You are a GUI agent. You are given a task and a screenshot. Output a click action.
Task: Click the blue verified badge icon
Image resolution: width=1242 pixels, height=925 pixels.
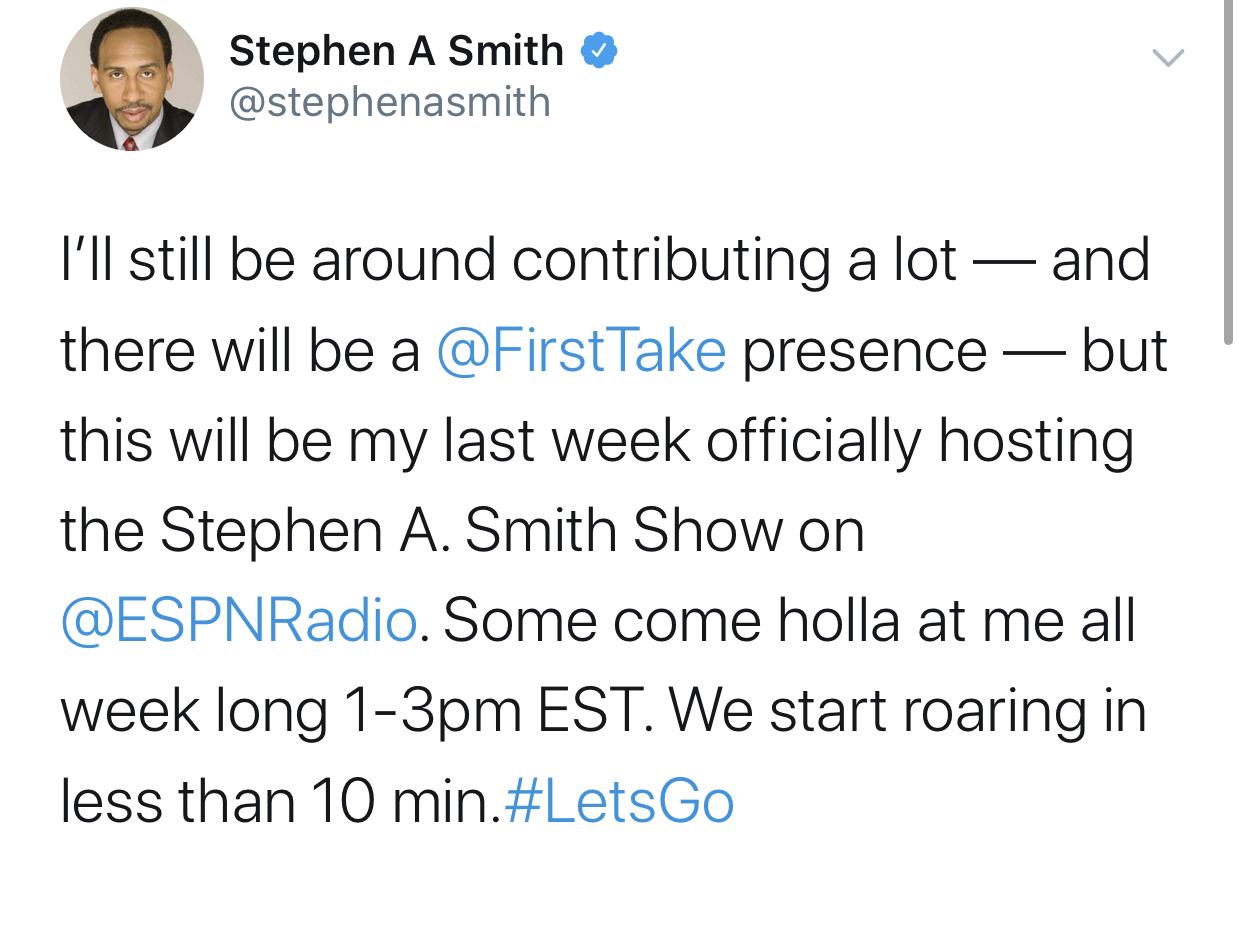pyautogui.click(x=598, y=51)
